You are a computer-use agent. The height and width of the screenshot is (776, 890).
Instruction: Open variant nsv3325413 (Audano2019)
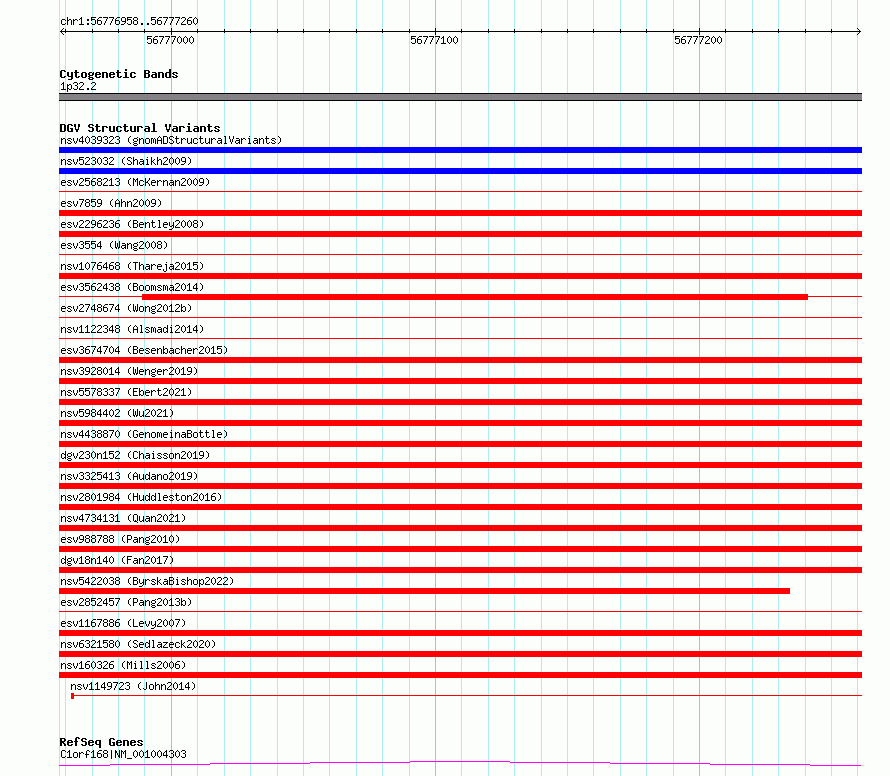pyautogui.click(x=129, y=476)
